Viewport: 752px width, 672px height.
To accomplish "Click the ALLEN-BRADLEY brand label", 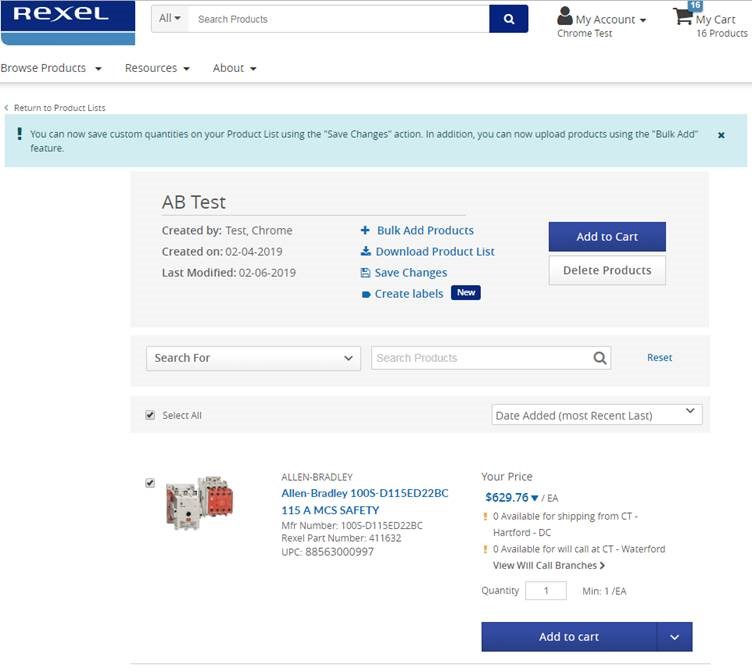I will click(317, 477).
